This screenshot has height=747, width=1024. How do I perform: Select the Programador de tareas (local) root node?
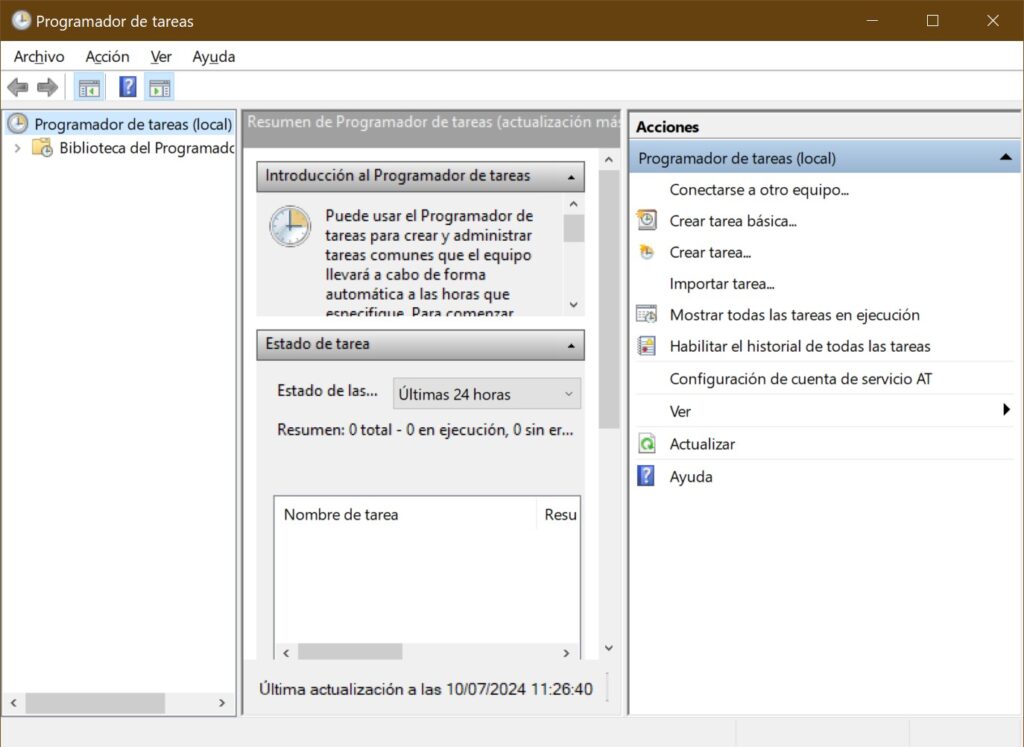click(120, 124)
